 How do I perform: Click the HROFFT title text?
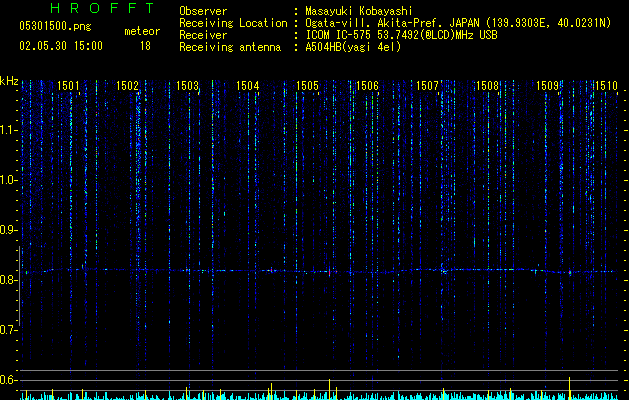pyautogui.click(x=103, y=8)
